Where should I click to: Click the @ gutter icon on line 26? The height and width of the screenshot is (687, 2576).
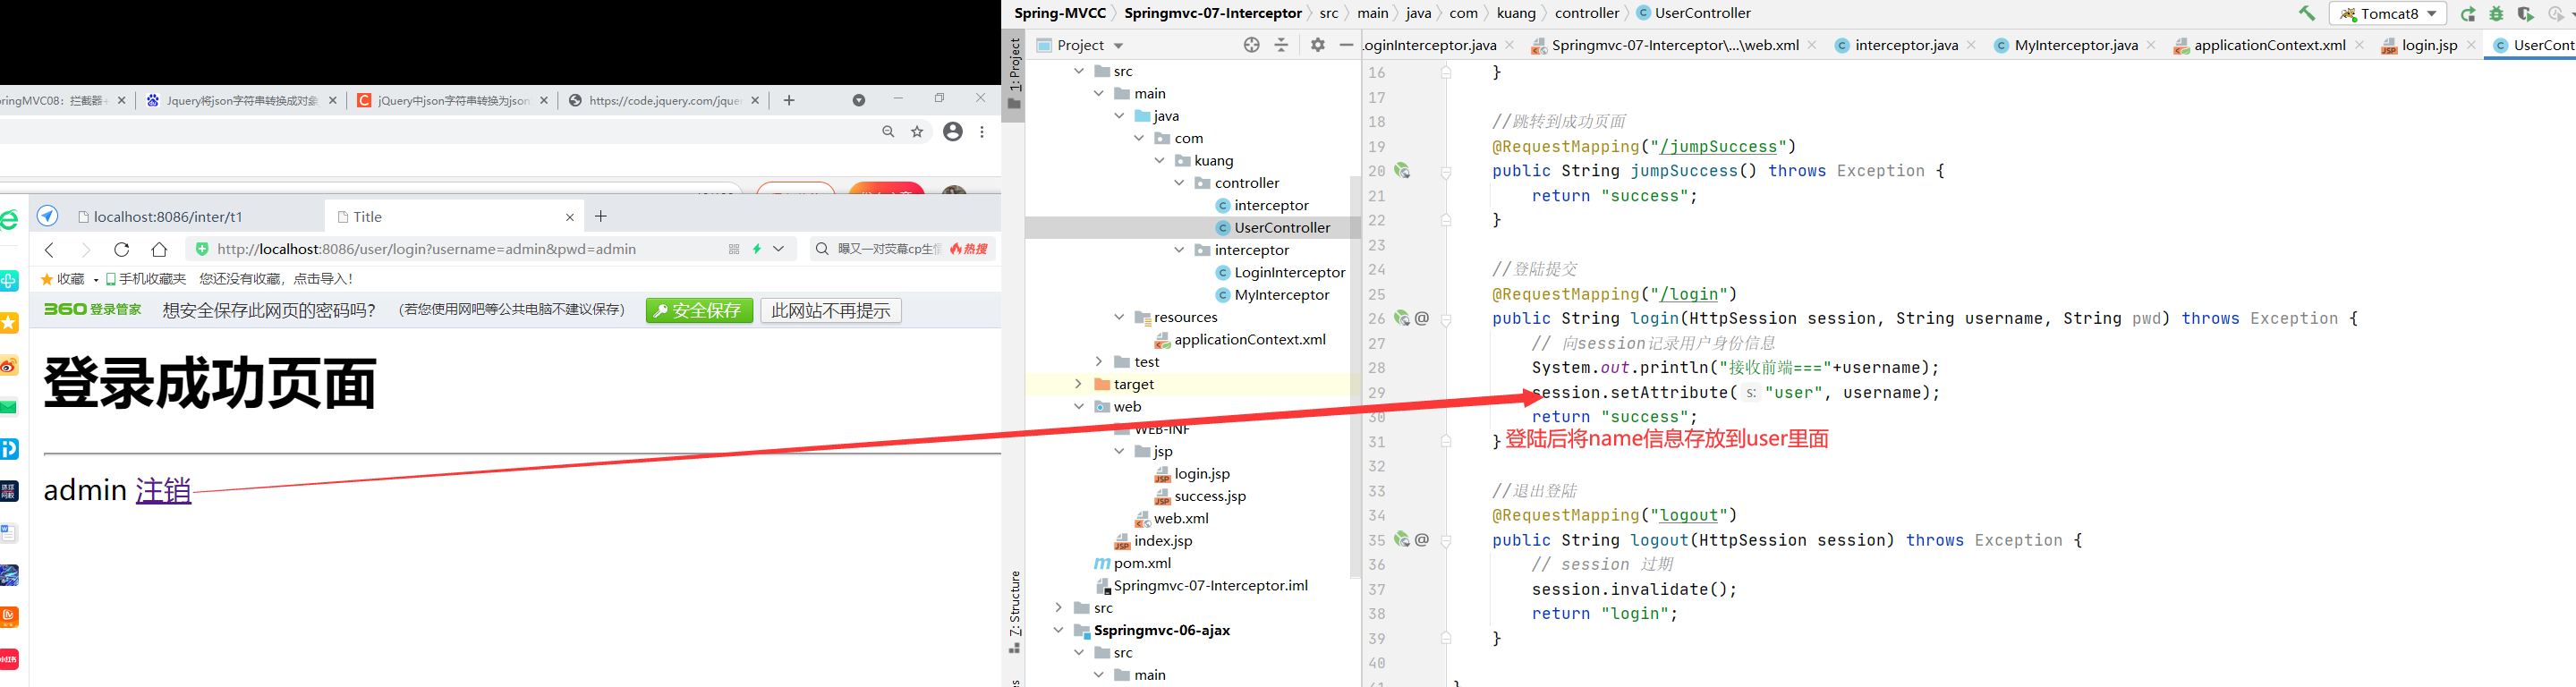pos(1422,318)
